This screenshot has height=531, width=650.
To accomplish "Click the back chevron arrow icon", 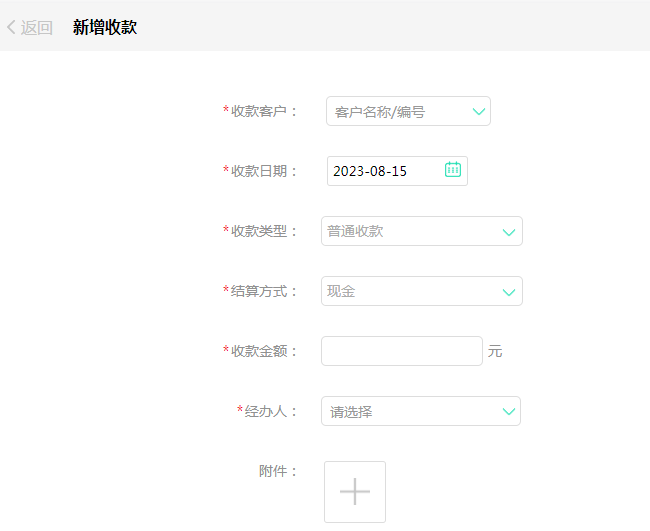I will click(x=11, y=28).
